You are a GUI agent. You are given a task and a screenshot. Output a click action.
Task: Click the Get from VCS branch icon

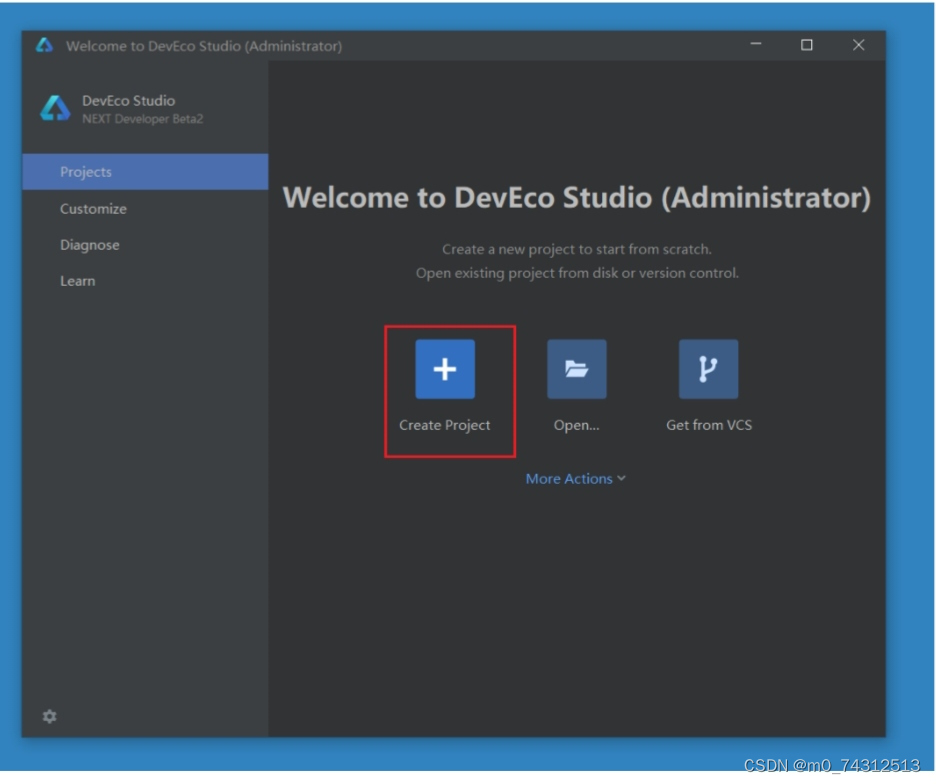coord(708,369)
